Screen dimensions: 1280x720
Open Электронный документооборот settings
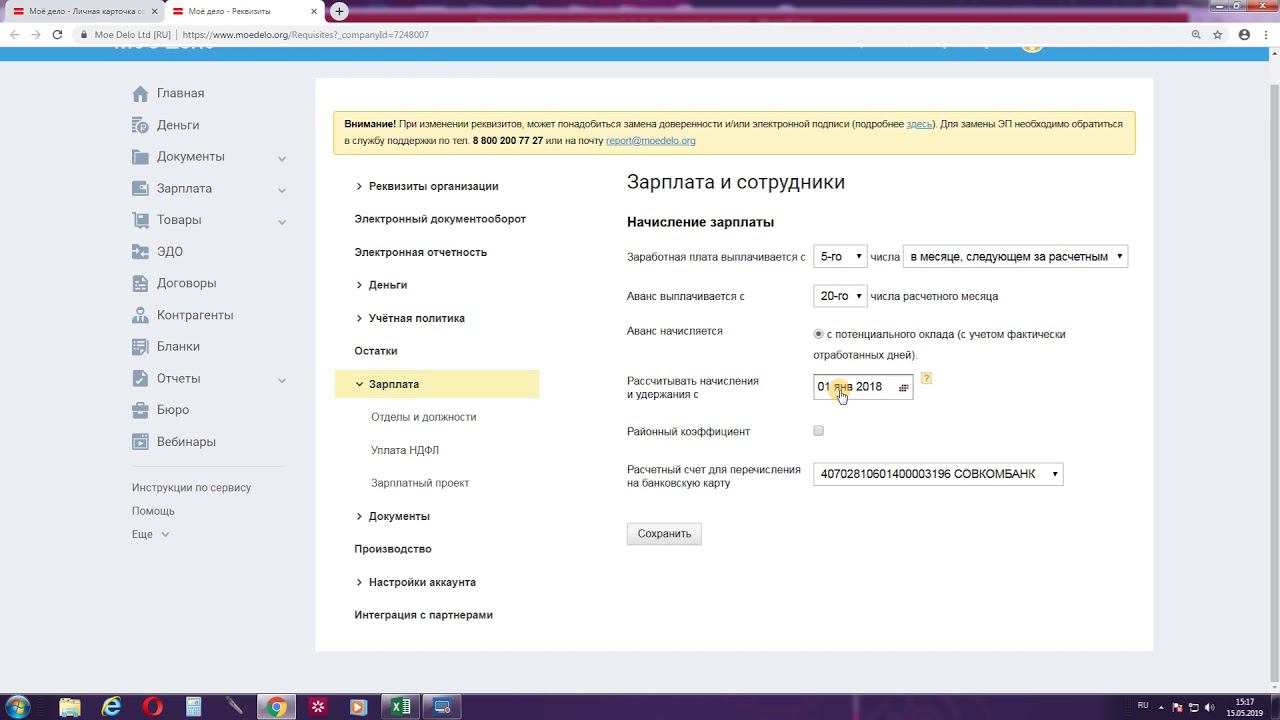(x=440, y=219)
